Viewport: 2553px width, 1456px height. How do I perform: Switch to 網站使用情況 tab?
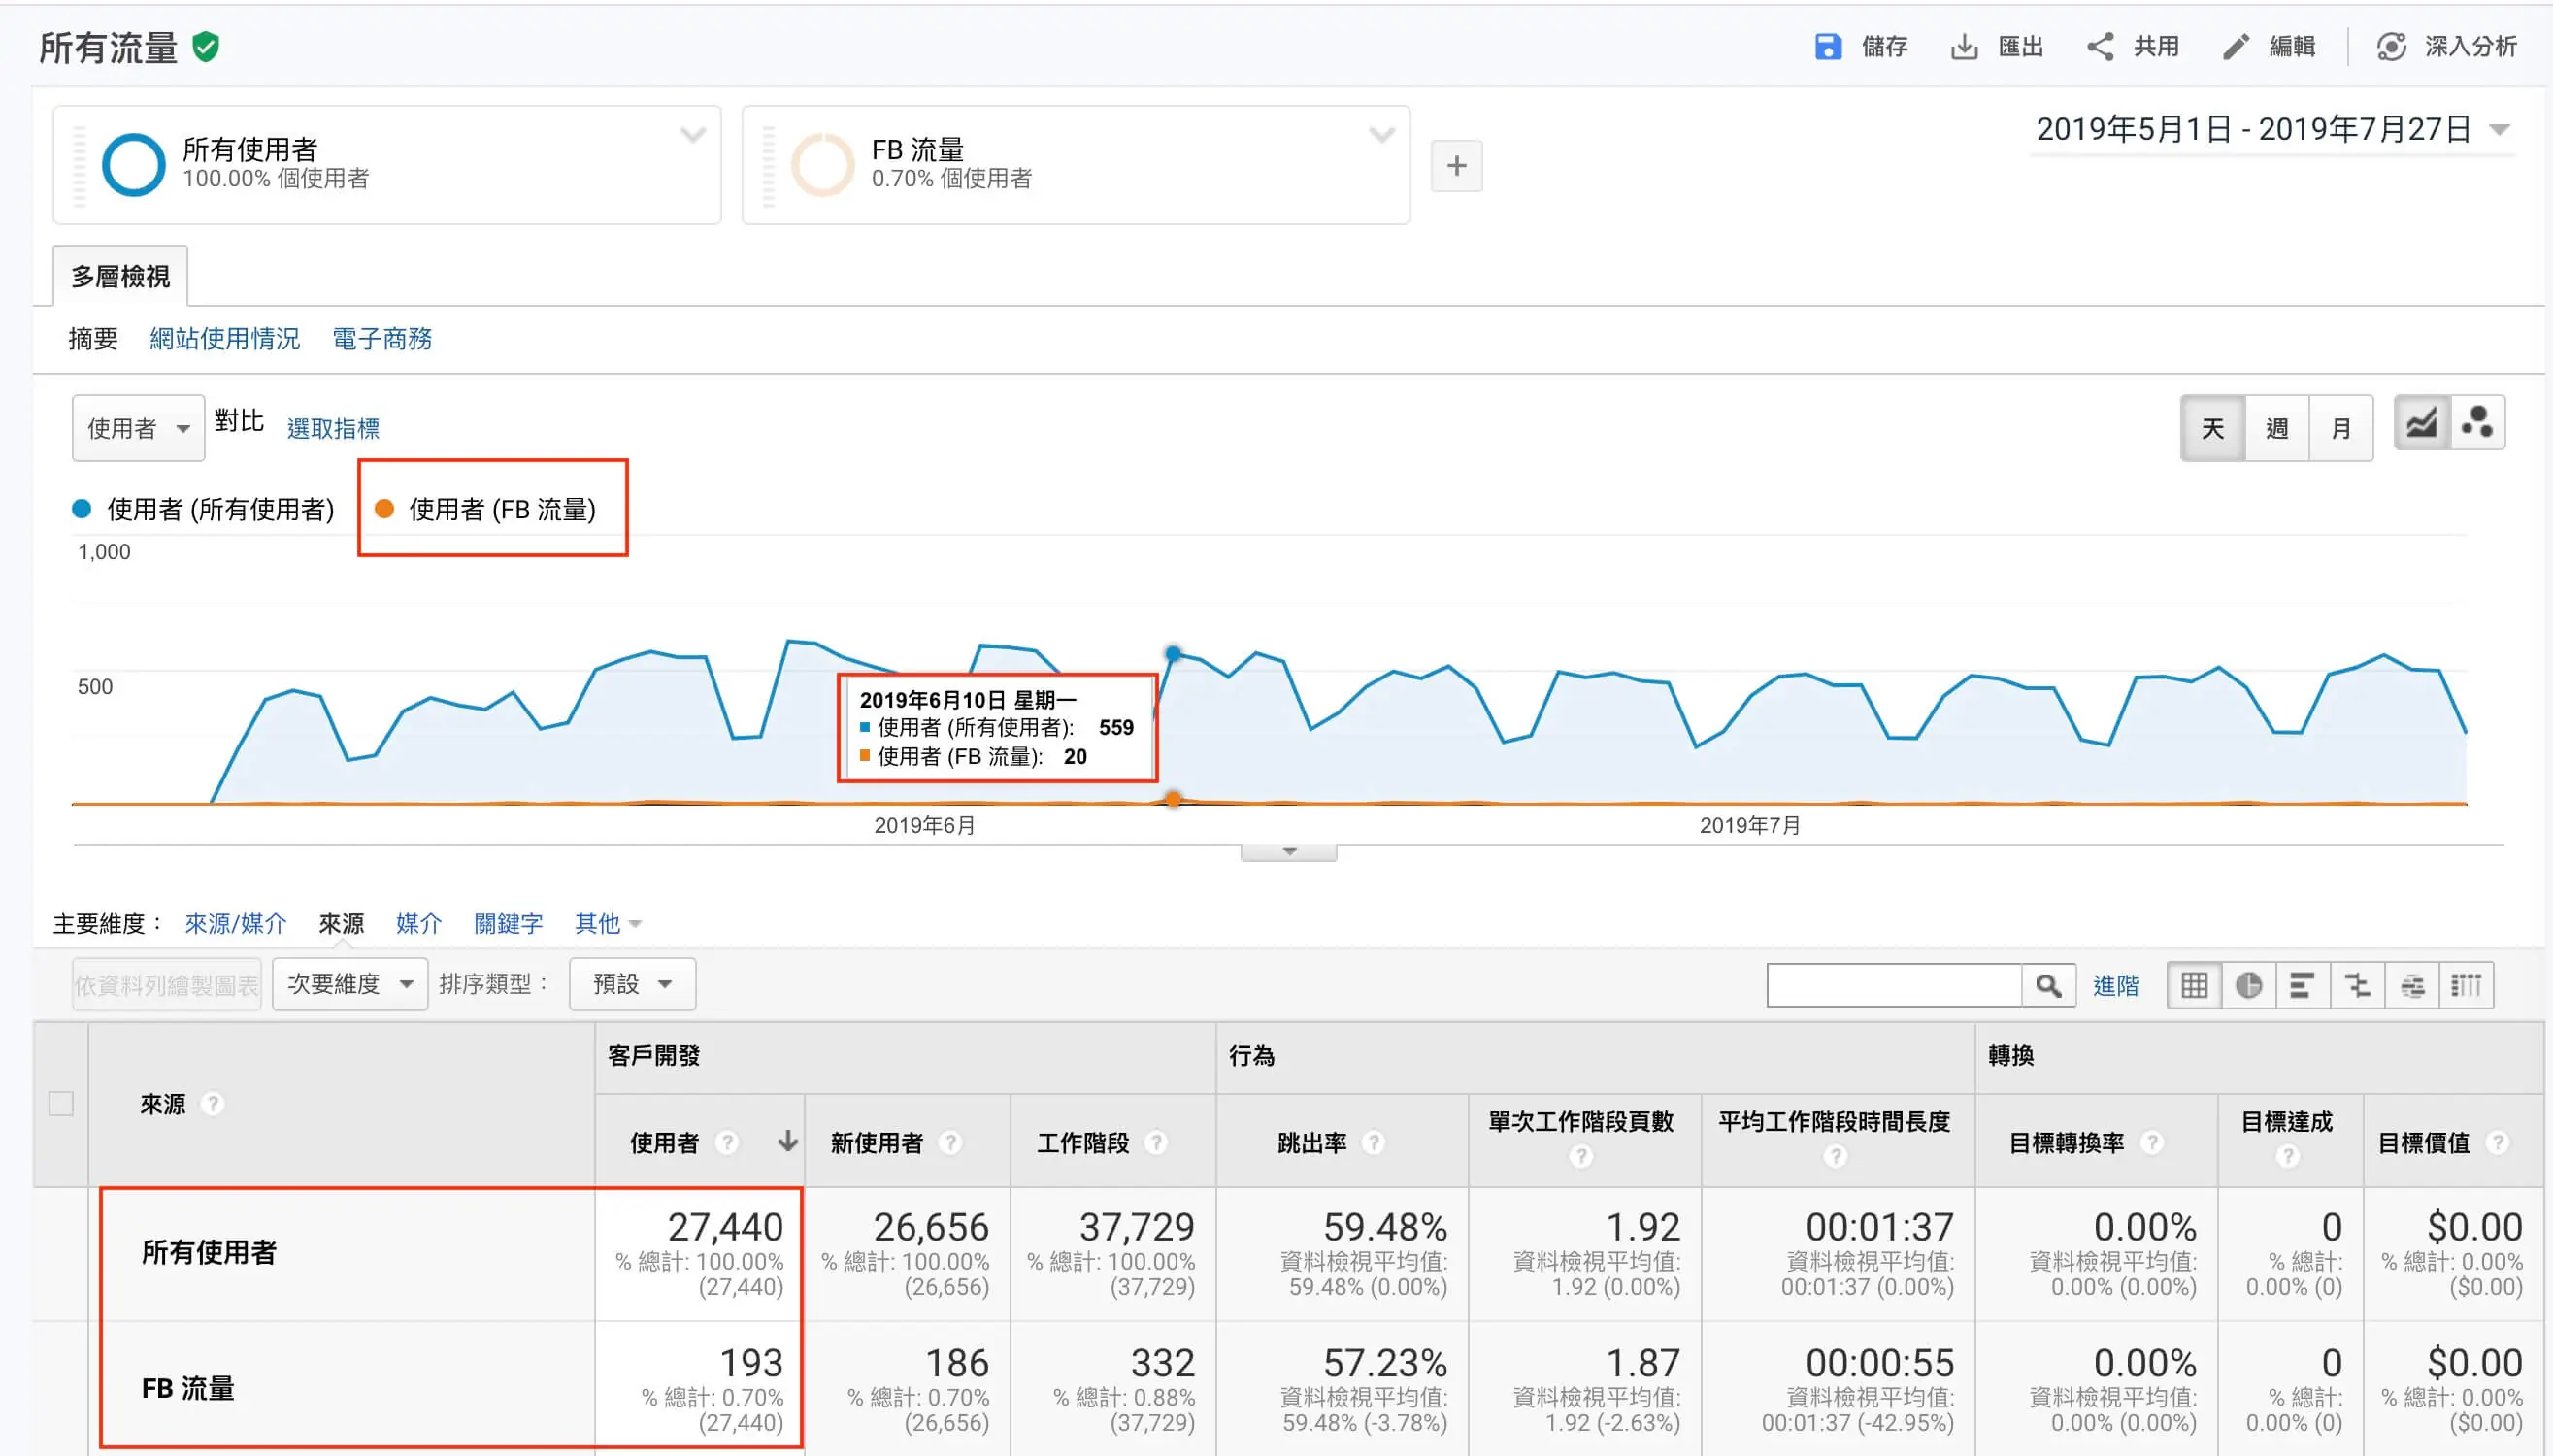pos(225,339)
